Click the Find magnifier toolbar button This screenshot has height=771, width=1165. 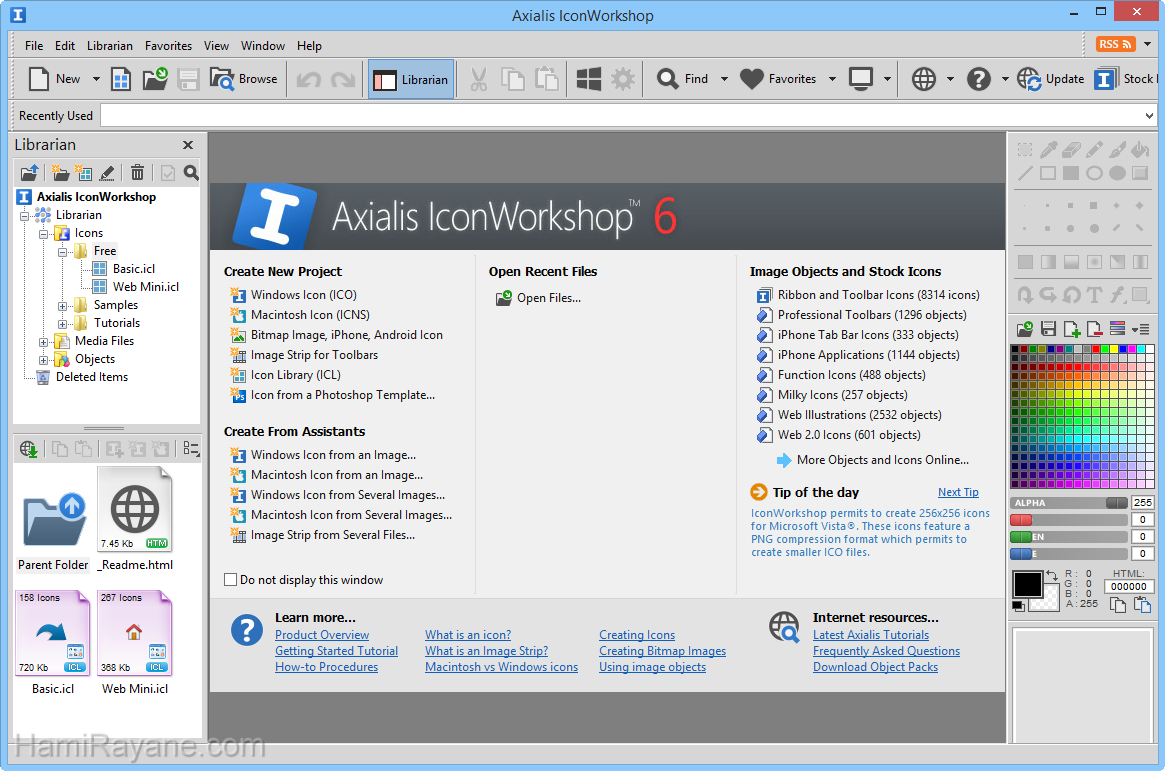(684, 79)
